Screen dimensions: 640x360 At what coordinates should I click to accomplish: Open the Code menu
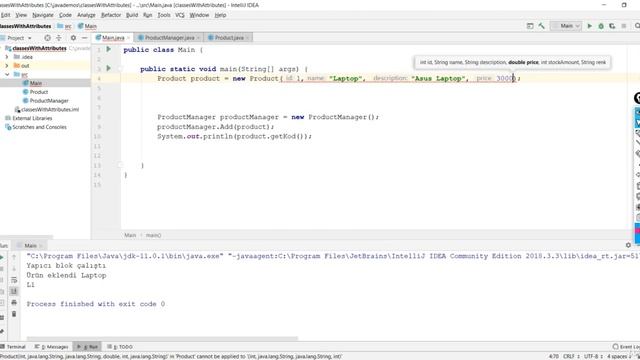tap(65, 15)
